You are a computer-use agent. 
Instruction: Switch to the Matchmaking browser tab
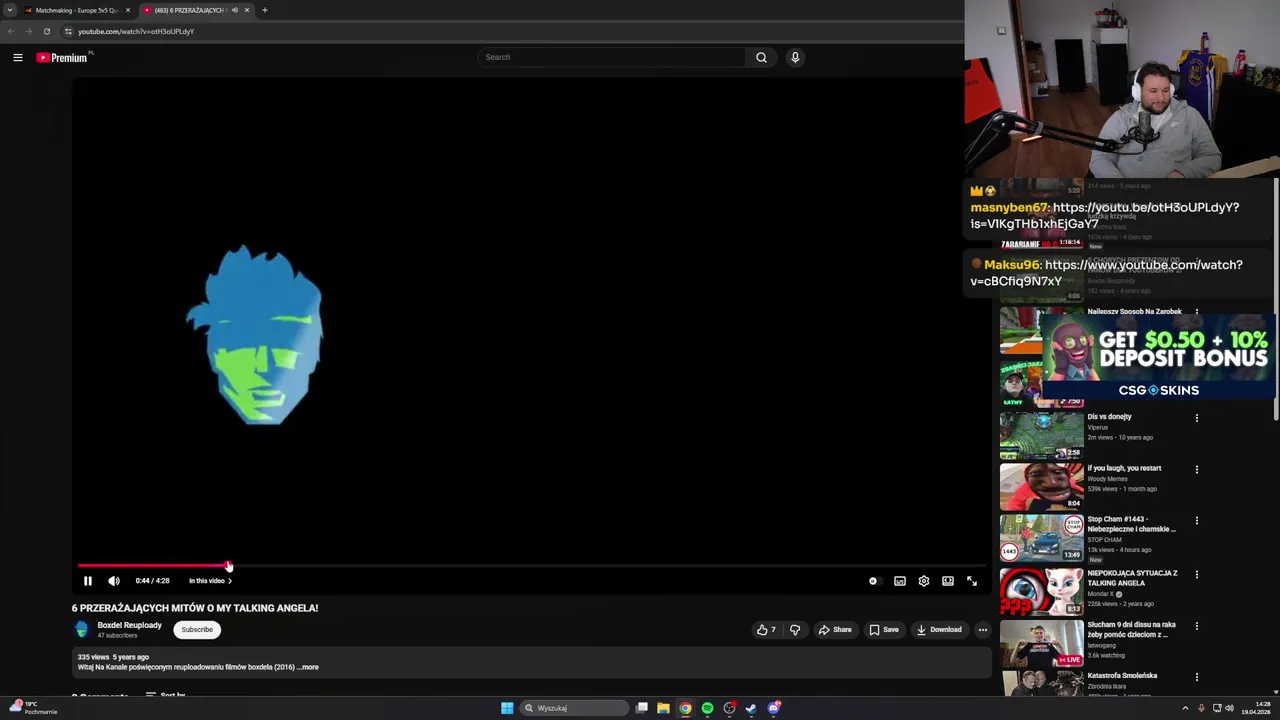pyautogui.click(x=76, y=10)
